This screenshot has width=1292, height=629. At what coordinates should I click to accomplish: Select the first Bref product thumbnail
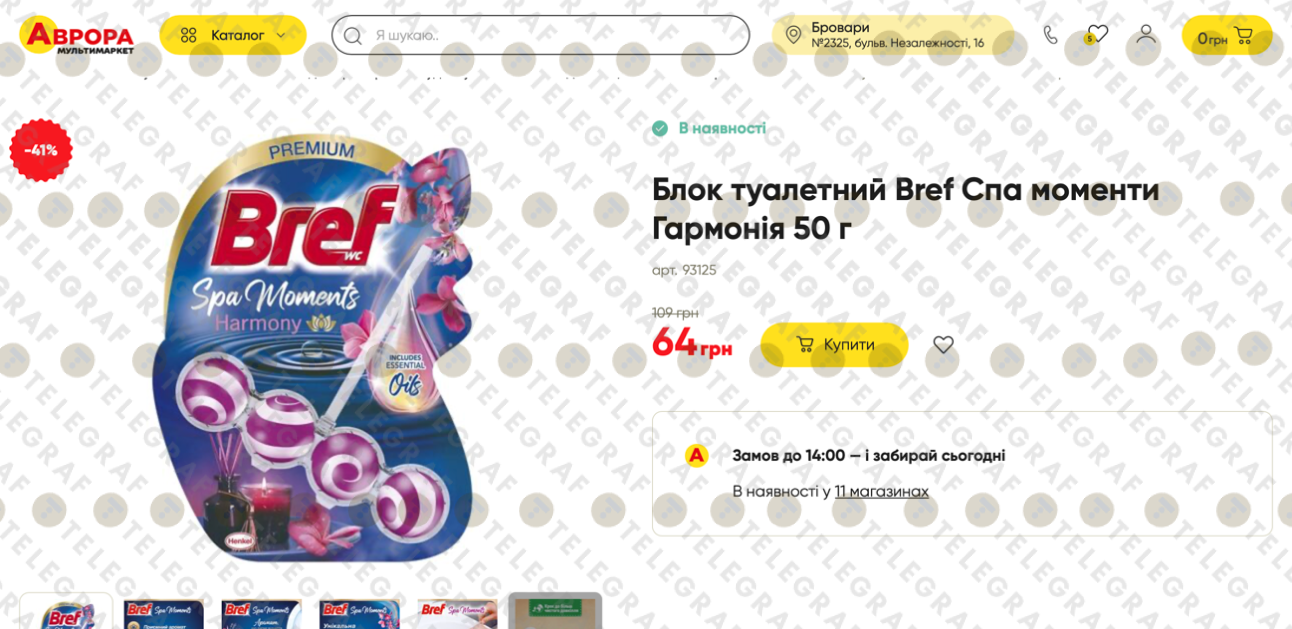pyautogui.click(x=66, y=611)
